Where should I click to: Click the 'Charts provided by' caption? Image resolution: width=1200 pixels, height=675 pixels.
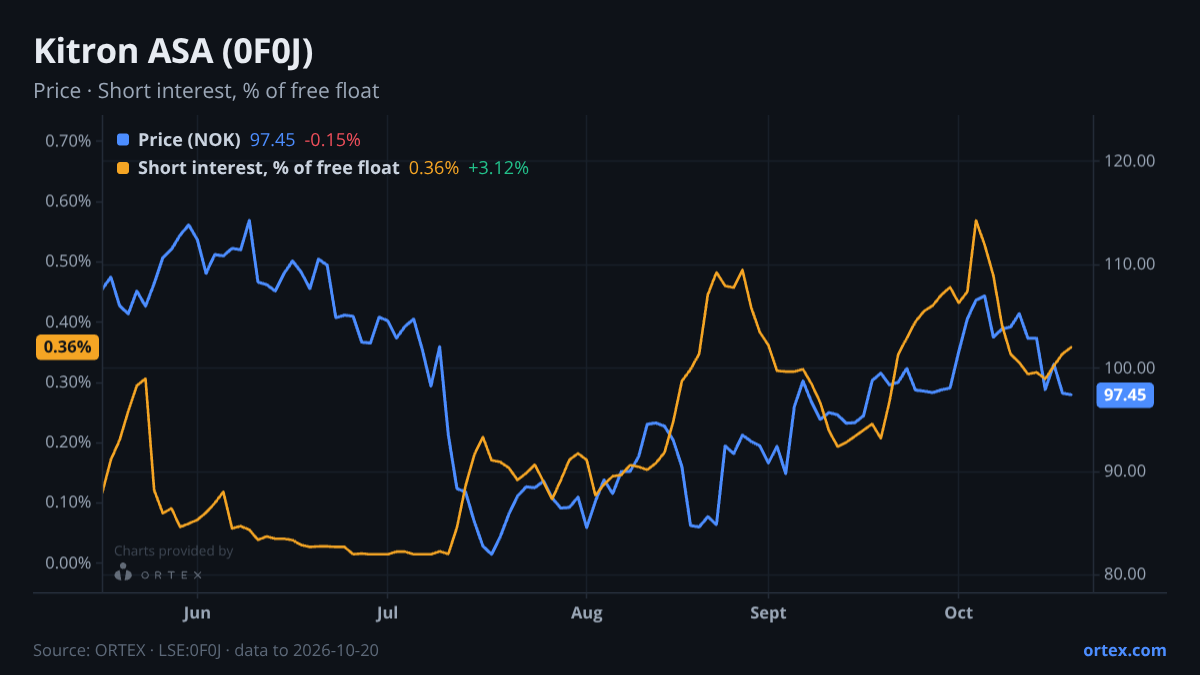[x=174, y=550]
